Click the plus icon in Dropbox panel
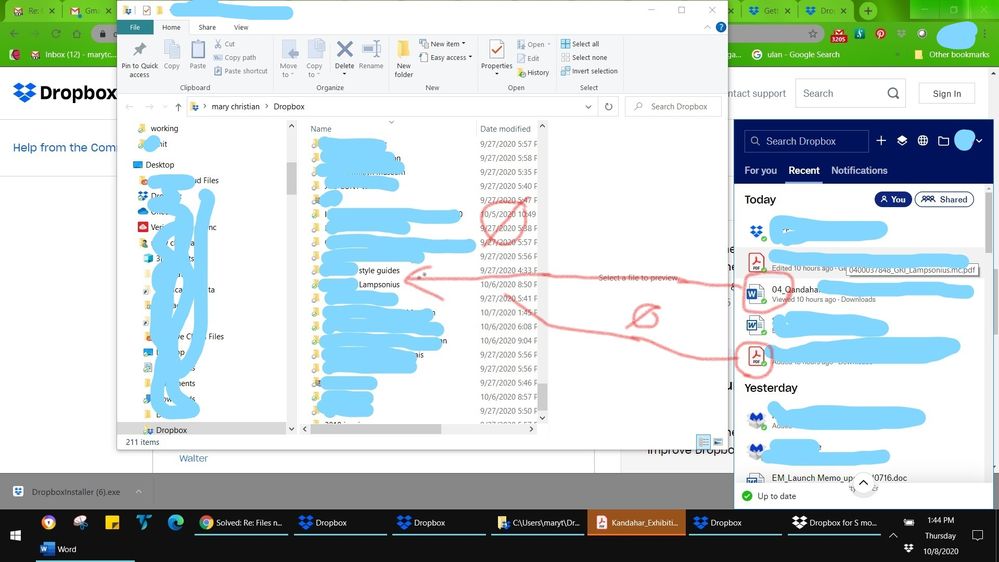Screen dimensions: 999x562 coord(881,141)
